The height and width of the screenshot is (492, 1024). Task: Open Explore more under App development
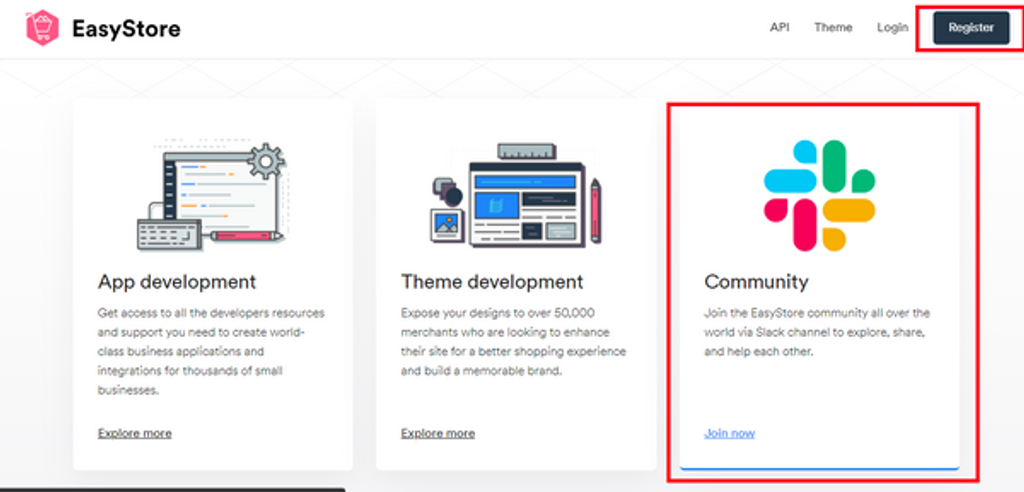[x=135, y=433]
